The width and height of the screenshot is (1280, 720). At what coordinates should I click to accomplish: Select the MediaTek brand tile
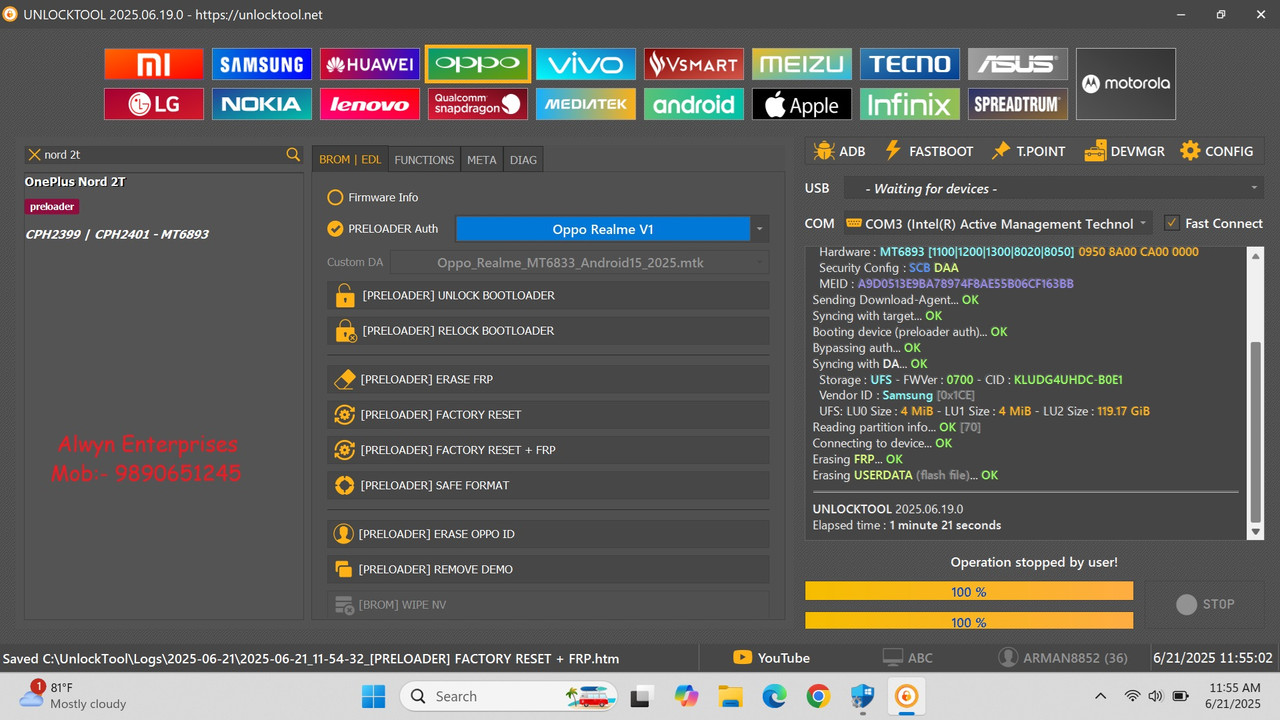586,104
